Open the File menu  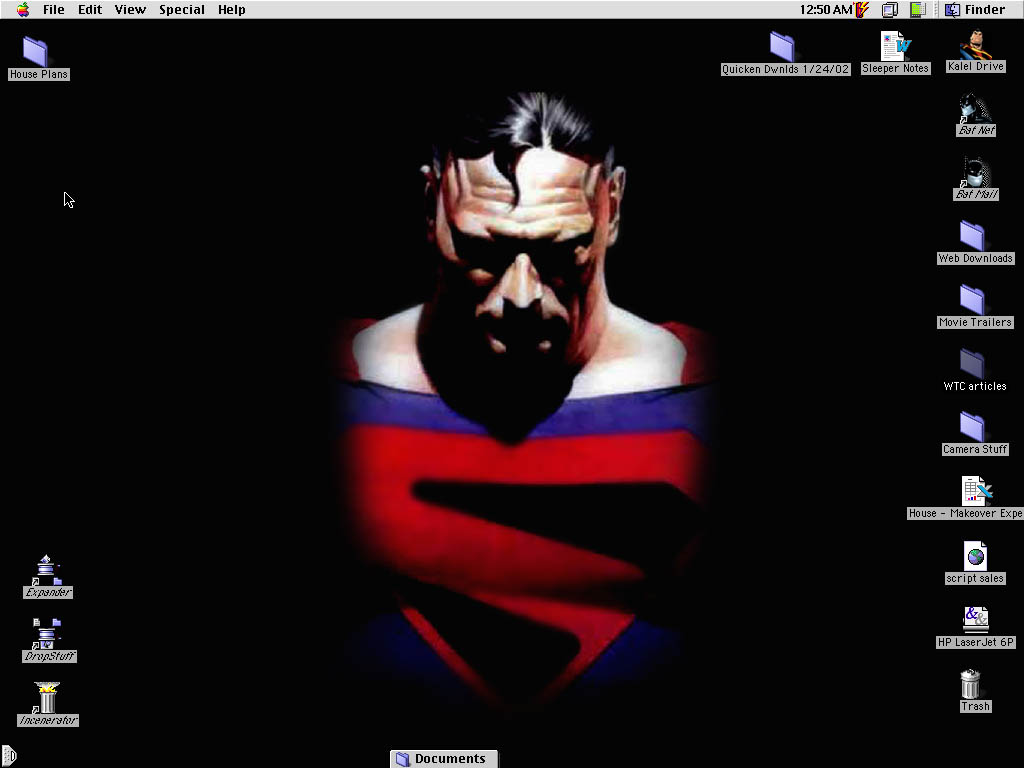[54, 10]
